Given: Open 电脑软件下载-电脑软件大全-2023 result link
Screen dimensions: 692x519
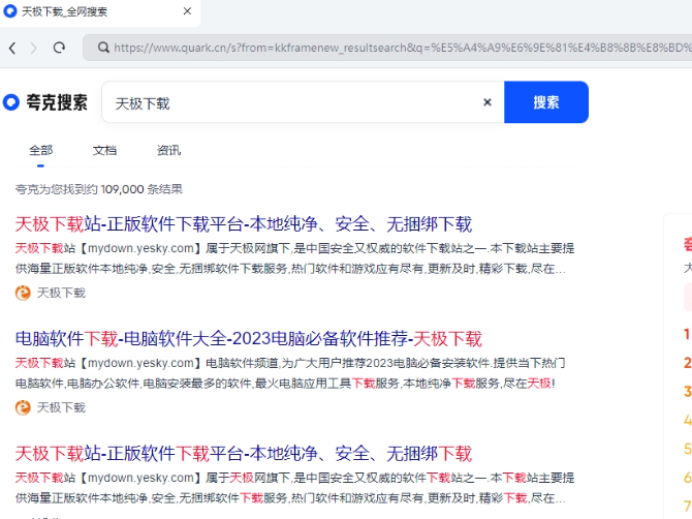Looking at the screenshot, I should 248,339.
